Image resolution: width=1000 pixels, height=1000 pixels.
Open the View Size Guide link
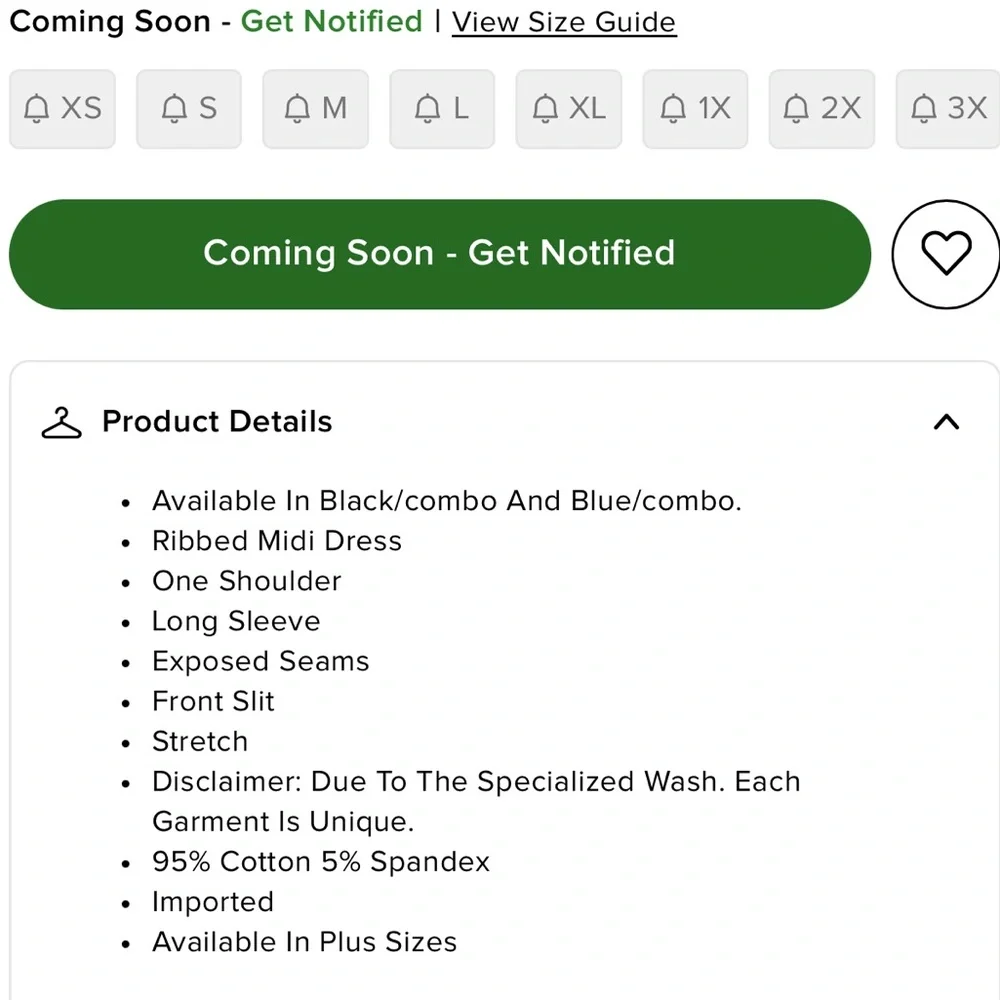(x=564, y=22)
